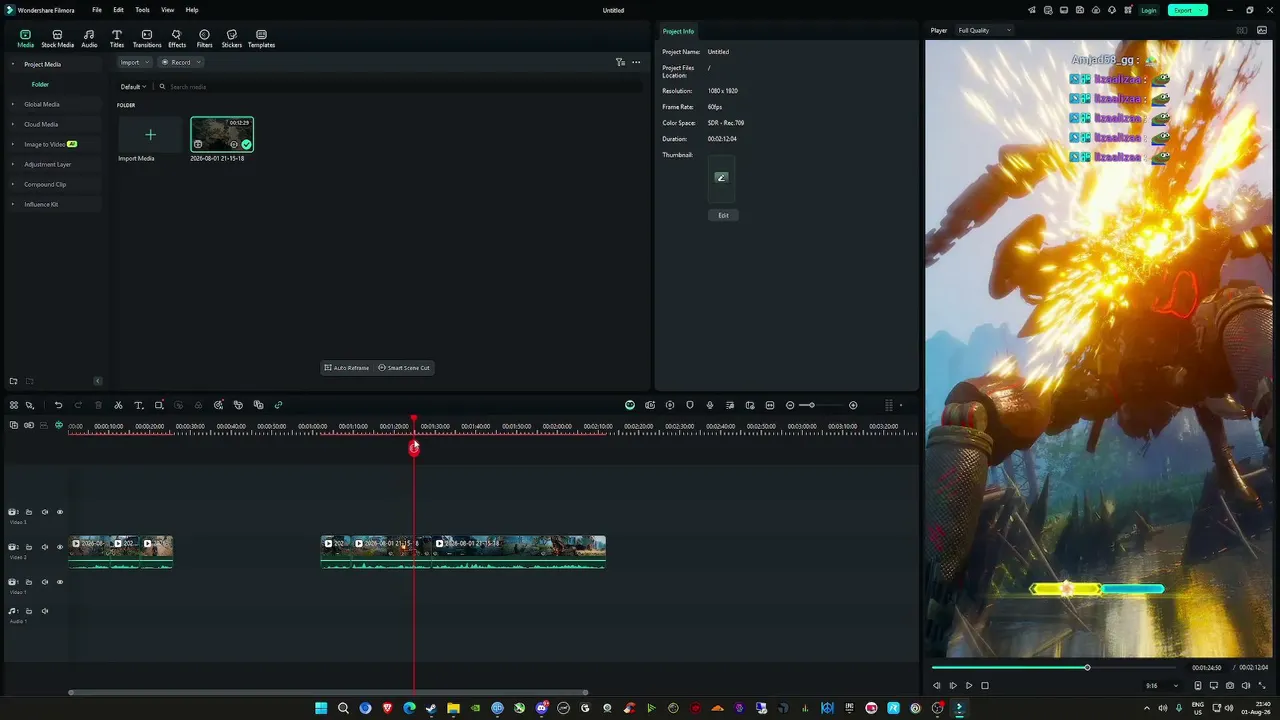Open the View menu

pos(167,10)
